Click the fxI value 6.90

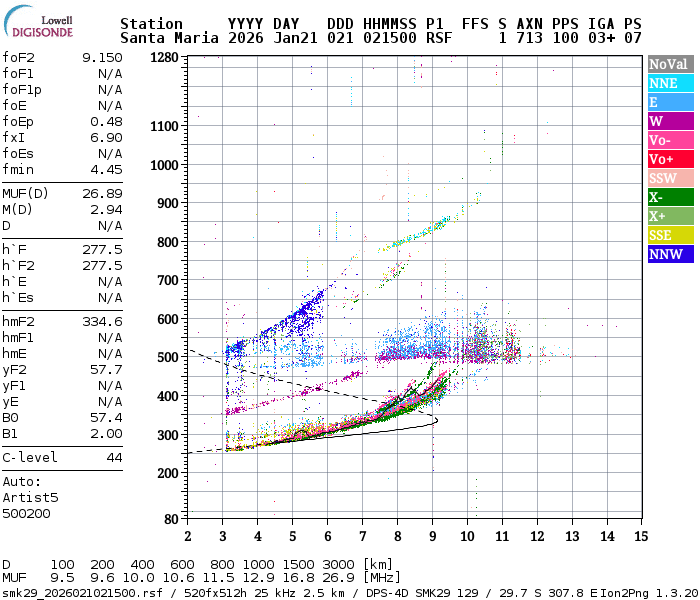coord(106,138)
